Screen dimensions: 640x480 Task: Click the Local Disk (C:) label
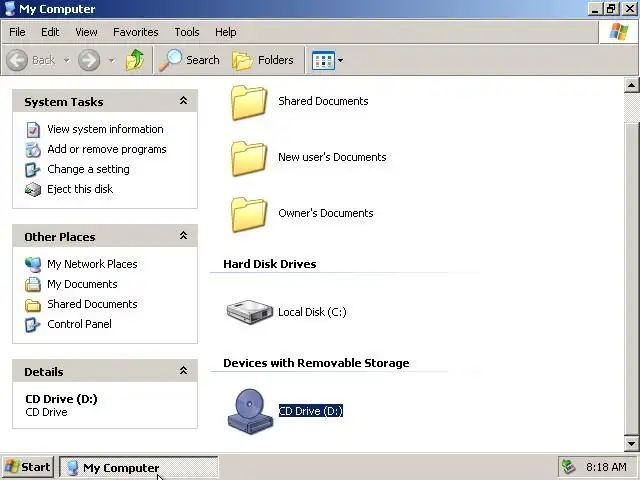click(x=312, y=312)
